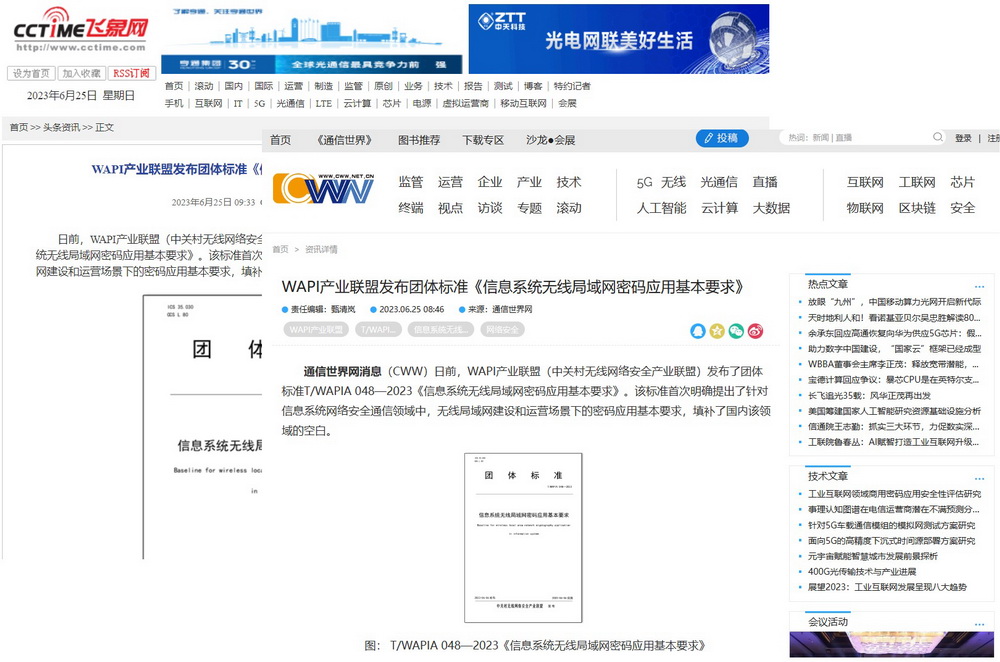Open the 沙龙●会展 top menu item

(550, 140)
